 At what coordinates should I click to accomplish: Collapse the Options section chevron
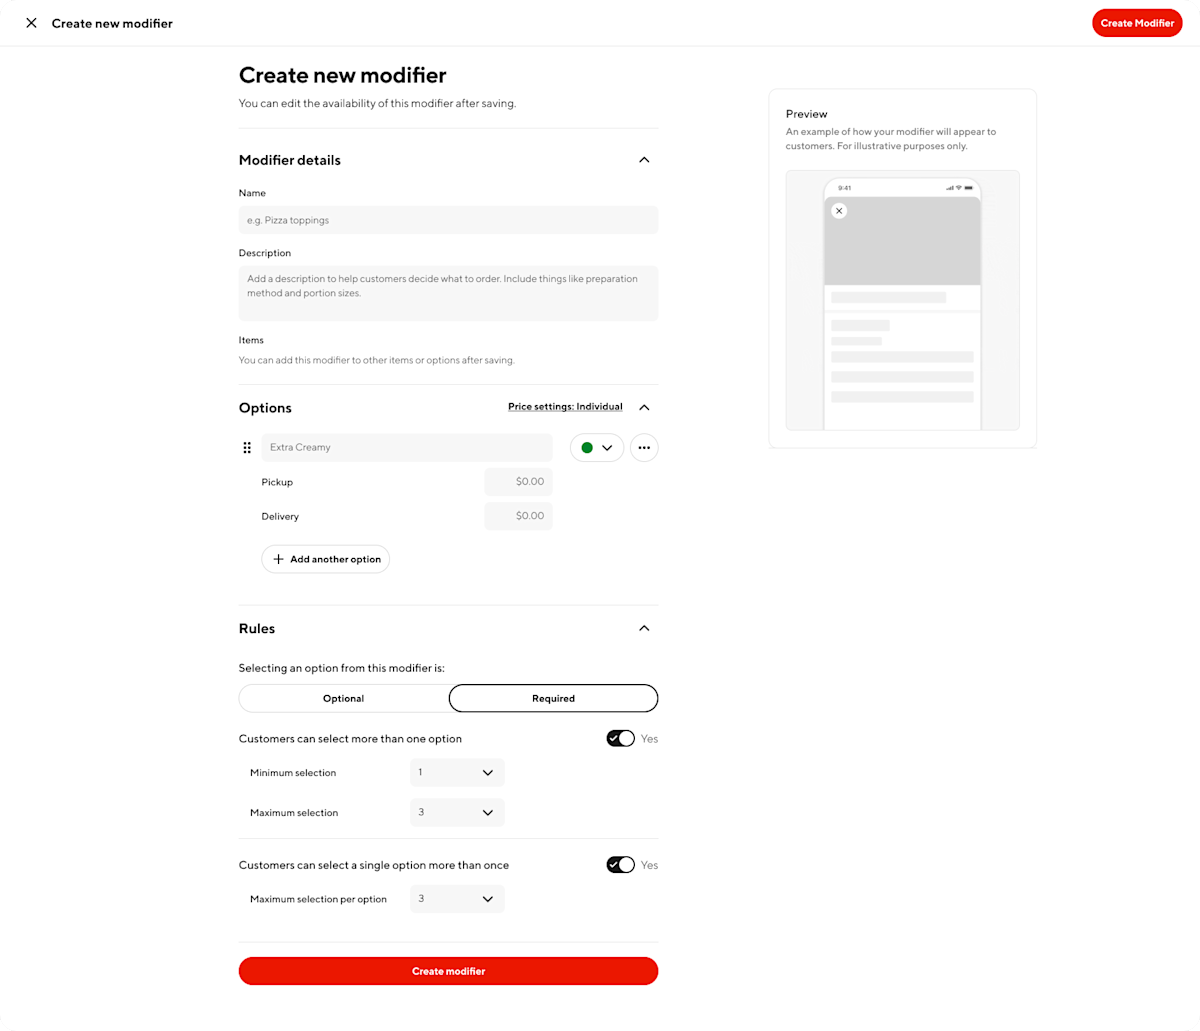(x=644, y=407)
